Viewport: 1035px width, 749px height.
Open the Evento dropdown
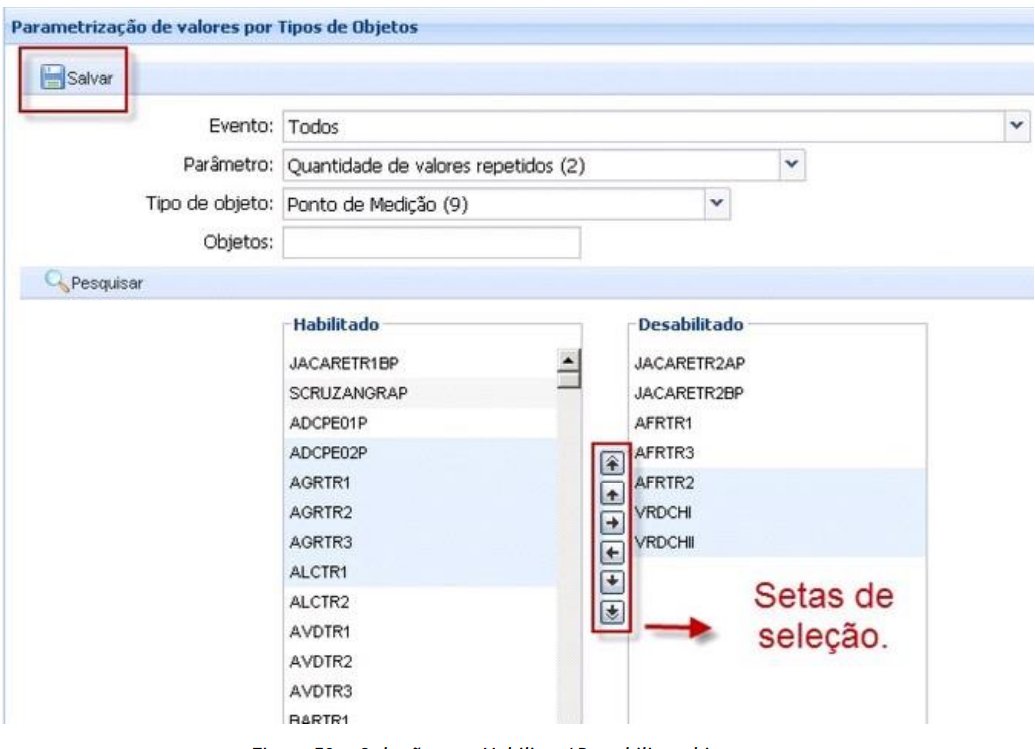point(1017,126)
